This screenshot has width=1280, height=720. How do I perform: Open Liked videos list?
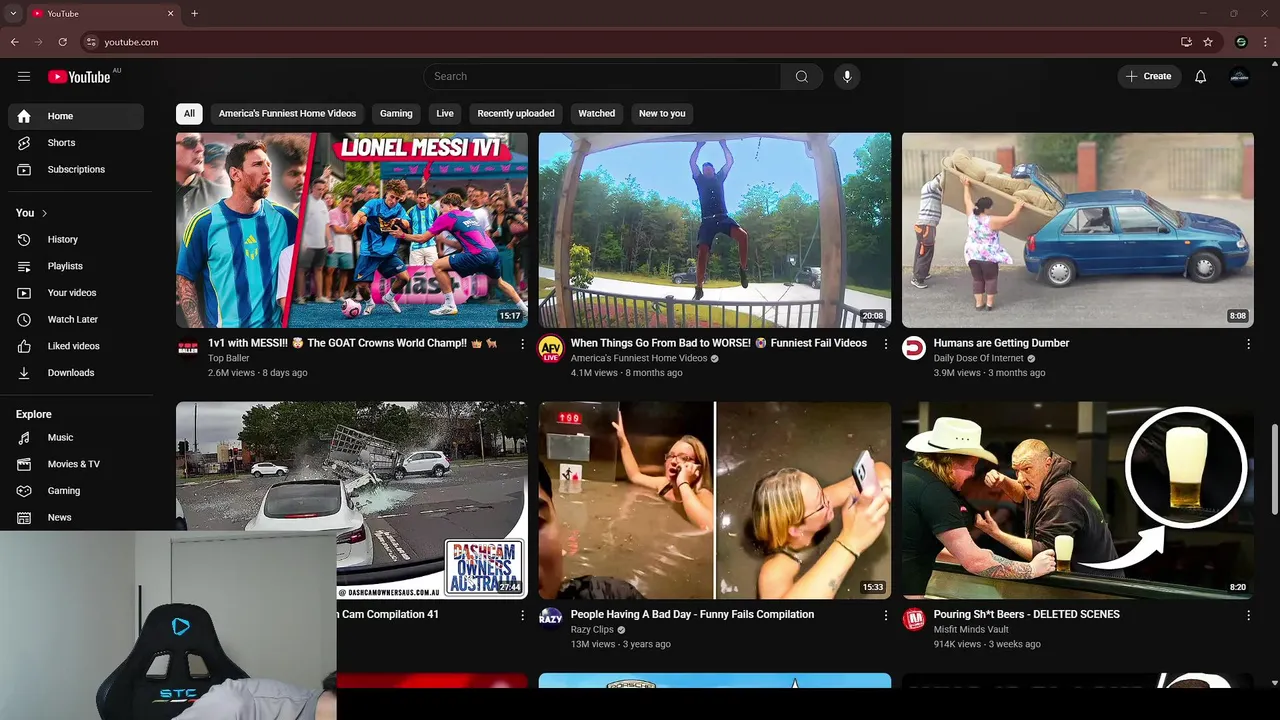coord(76,346)
